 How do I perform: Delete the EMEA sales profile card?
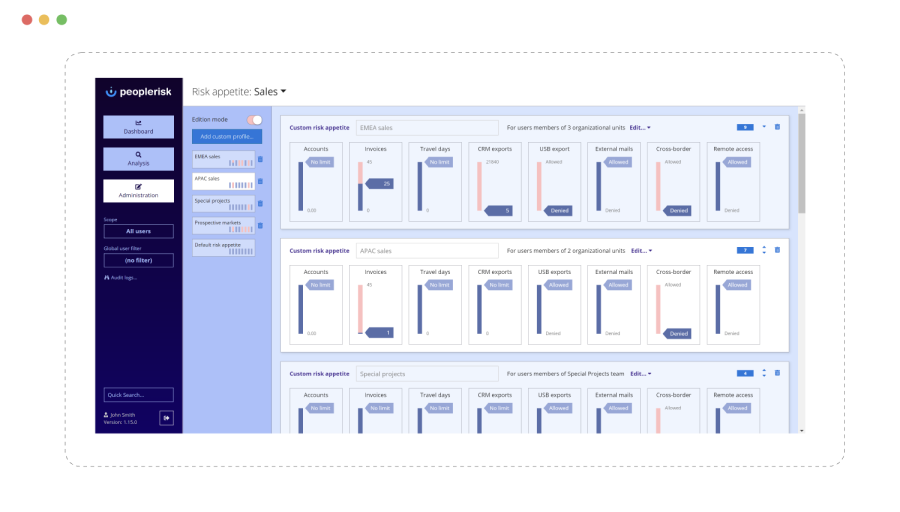pos(778,127)
